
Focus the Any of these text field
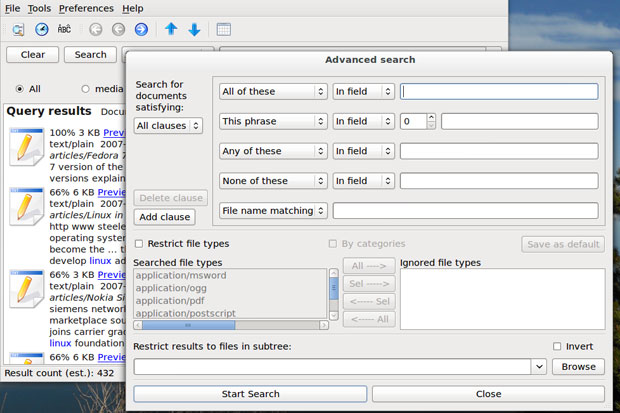tap(499, 151)
